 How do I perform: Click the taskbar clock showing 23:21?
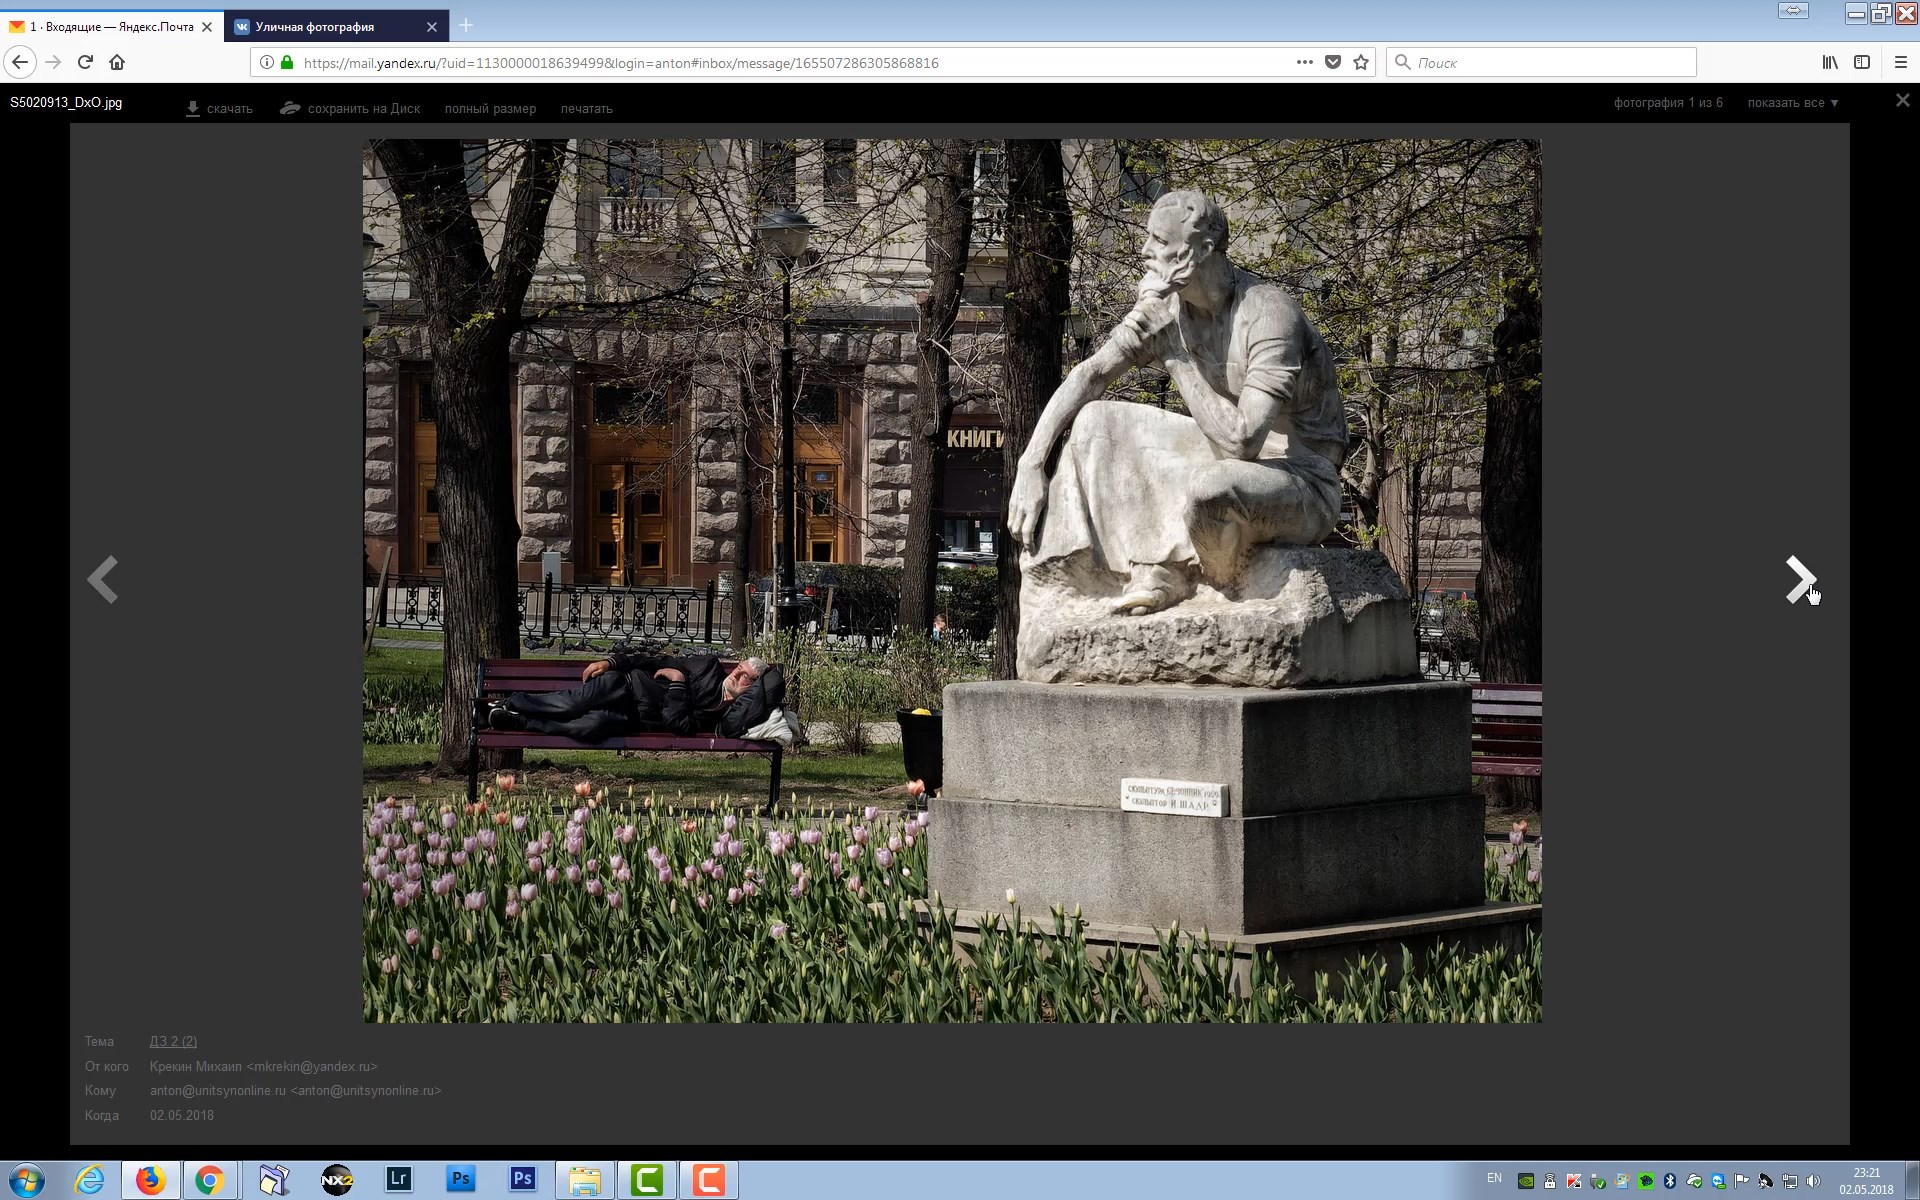coord(1866,1181)
